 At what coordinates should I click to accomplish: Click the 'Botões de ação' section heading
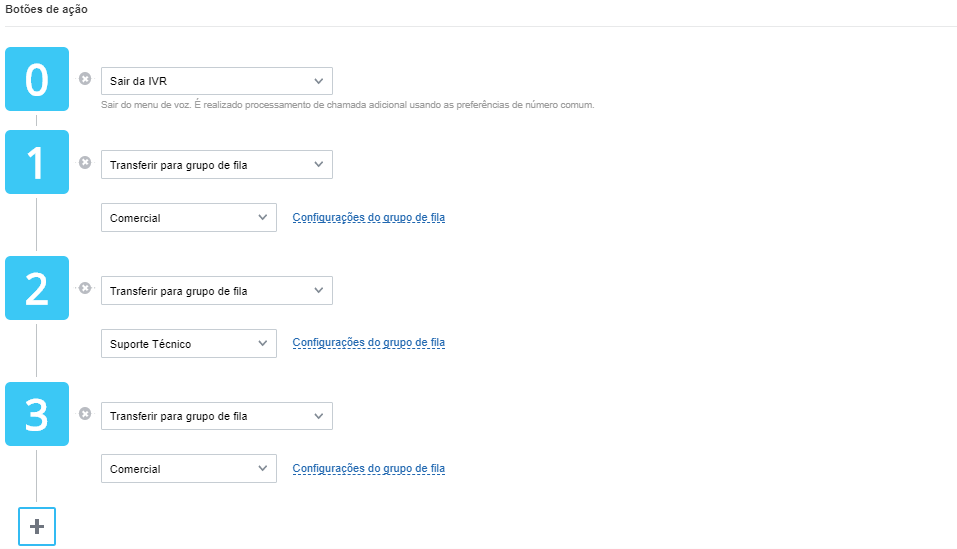coord(46,9)
